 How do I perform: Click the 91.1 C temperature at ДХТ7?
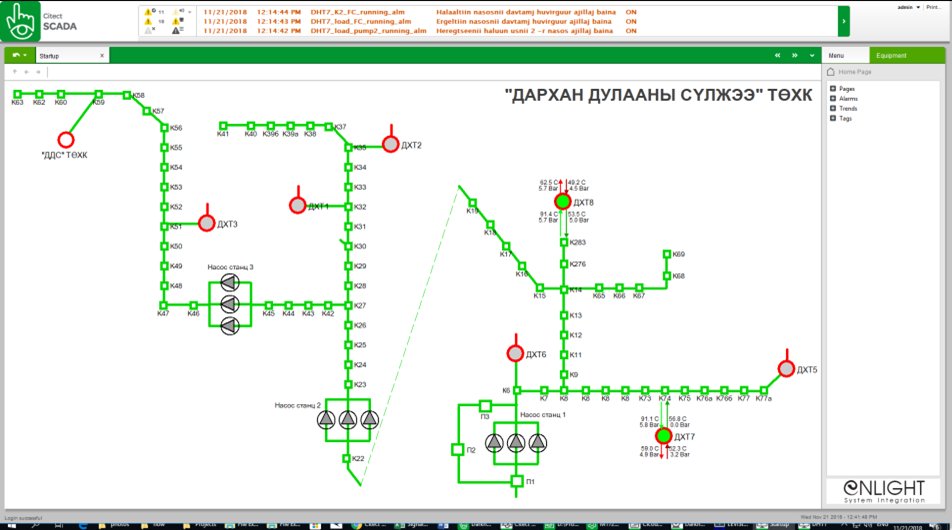650,419
